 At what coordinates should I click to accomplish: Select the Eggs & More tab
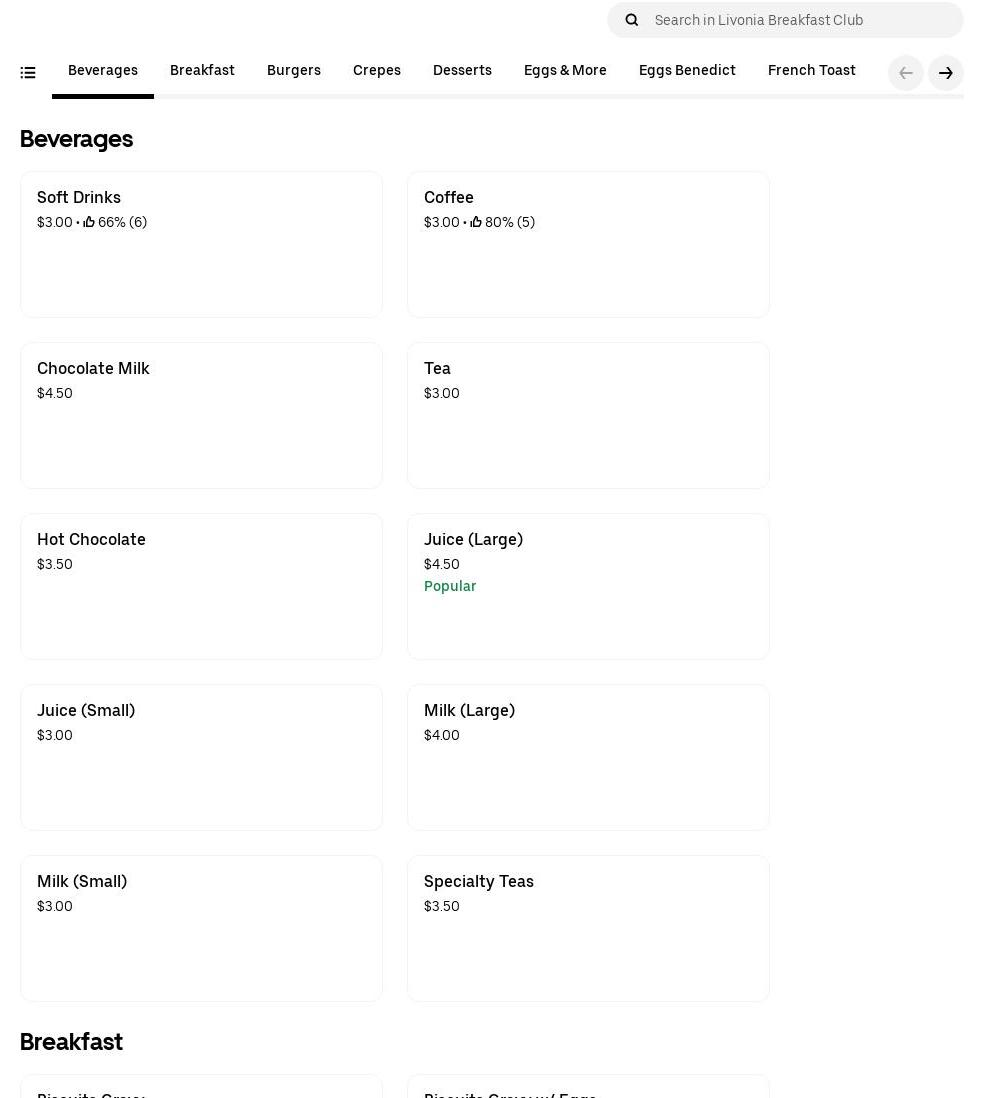[565, 71]
